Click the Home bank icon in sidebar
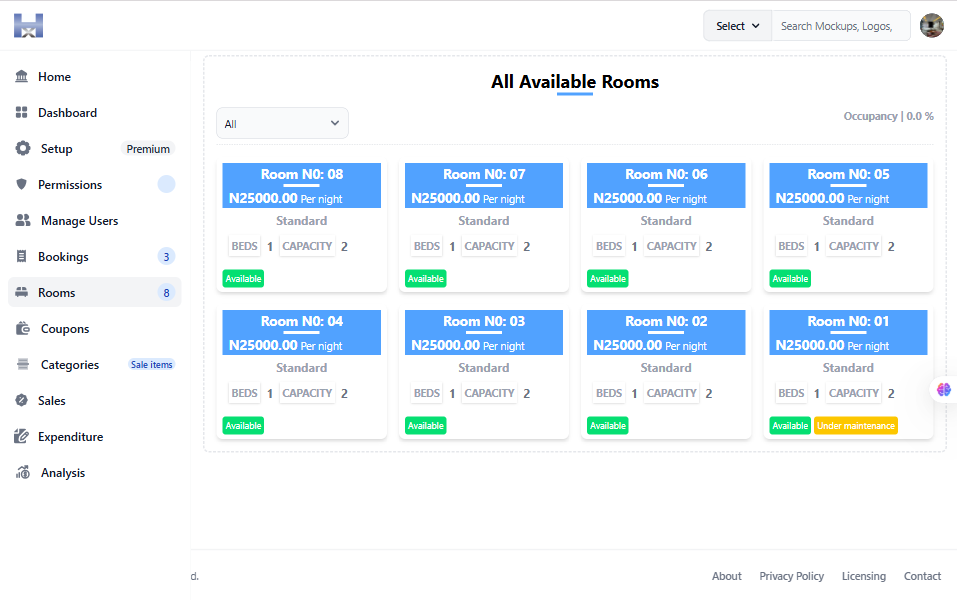The height and width of the screenshot is (600, 957). tap(22, 77)
